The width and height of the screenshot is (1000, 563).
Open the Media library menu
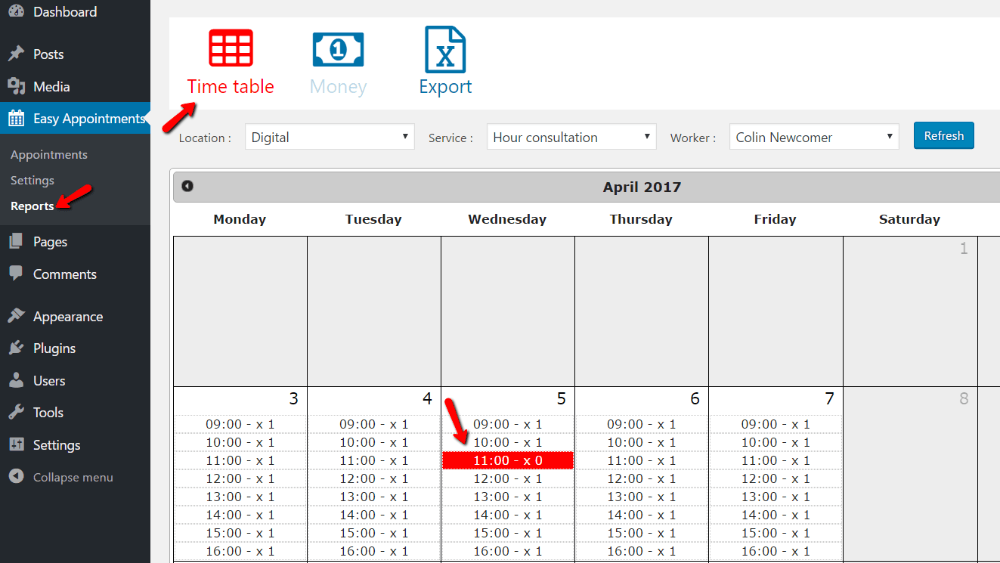tap(50, 87)
